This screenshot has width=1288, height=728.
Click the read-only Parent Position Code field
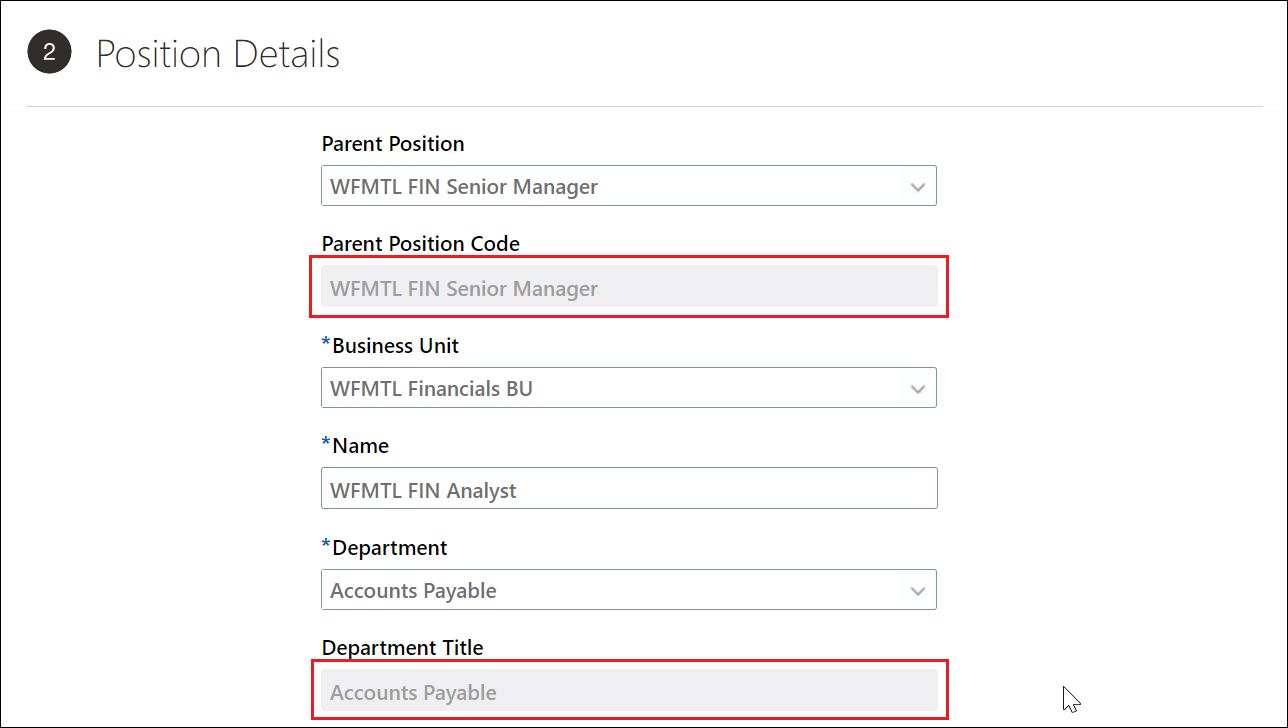click(629, 288)
